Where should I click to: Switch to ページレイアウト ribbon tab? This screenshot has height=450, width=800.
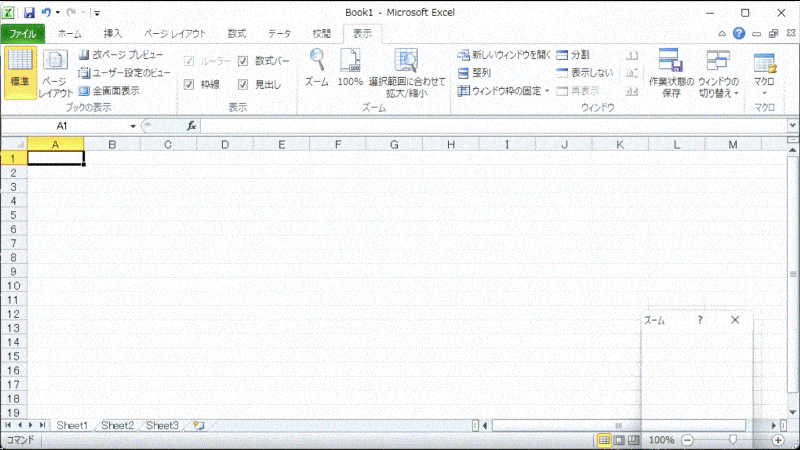coord(174,34)
